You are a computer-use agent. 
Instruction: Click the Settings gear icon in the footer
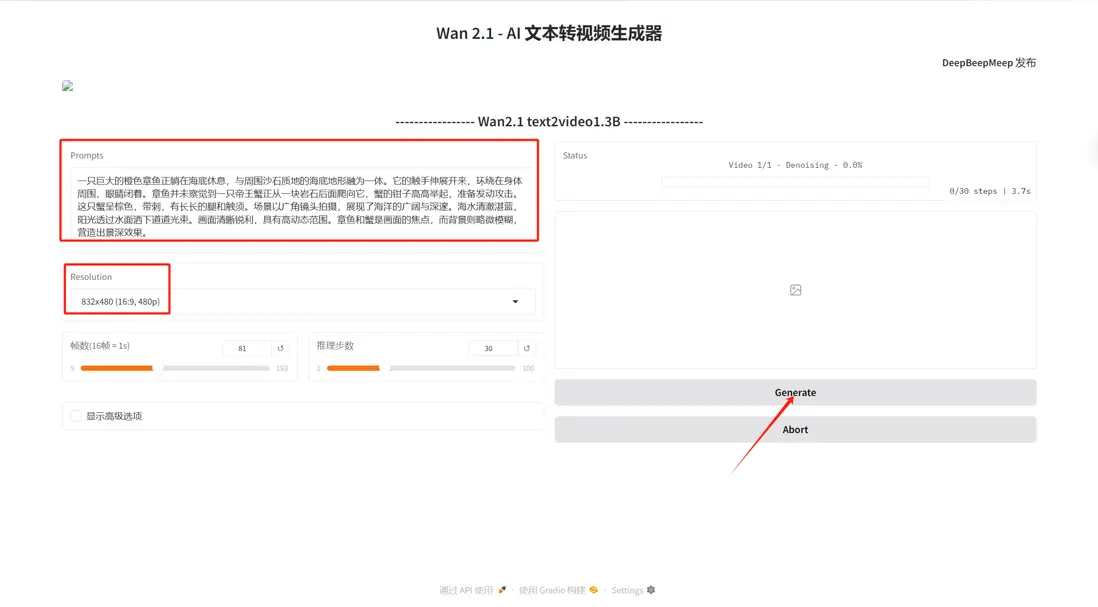[651, 590]
